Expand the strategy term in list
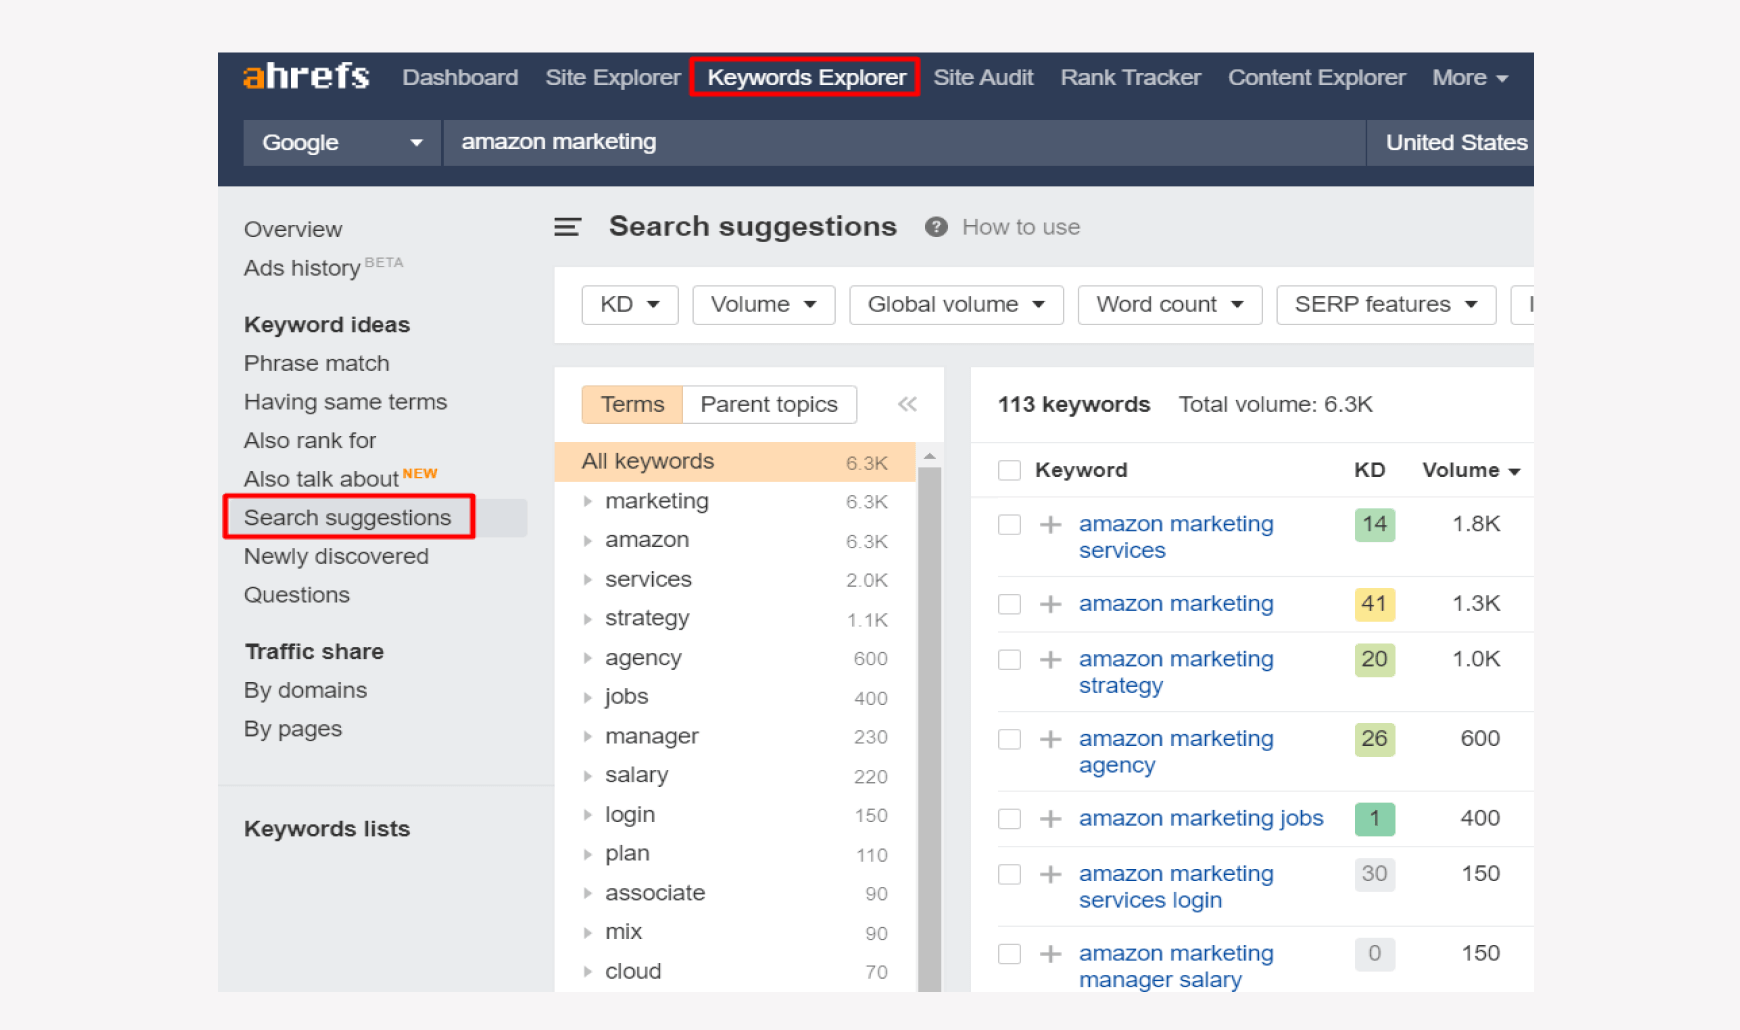Image resolution: width=1740 pixels, height=1030 pixels. pyautogui.click(x=588, y=619)
